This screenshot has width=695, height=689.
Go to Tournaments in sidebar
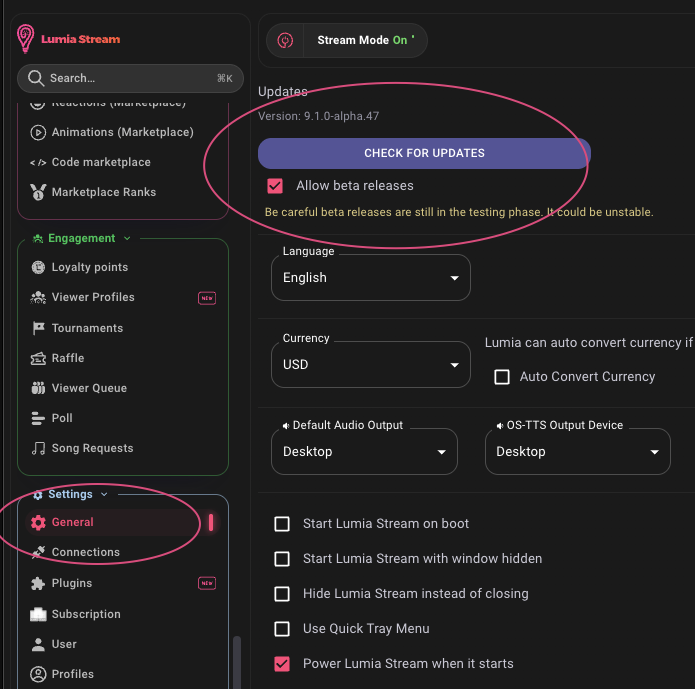coord(122,328)
